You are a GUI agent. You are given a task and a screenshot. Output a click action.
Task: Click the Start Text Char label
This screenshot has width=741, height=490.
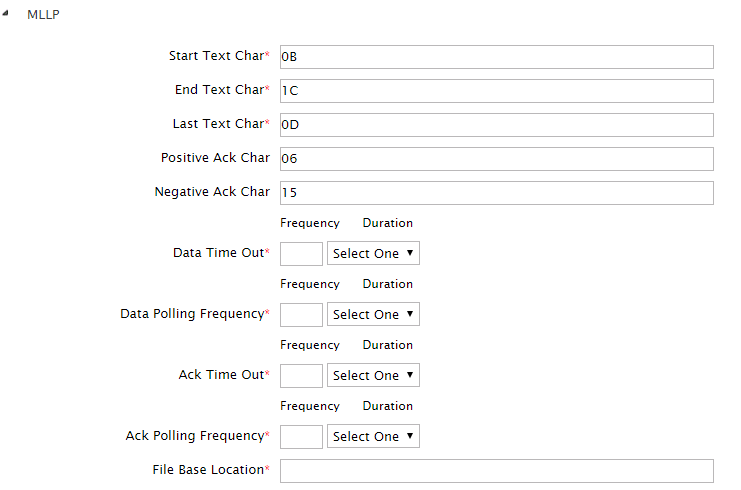[216, 56]
